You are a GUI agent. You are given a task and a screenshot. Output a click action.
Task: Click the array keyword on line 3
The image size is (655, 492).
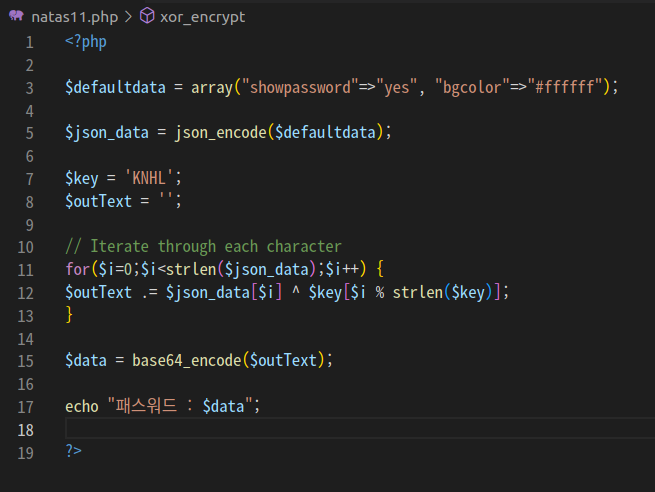[x=212, y=87]
